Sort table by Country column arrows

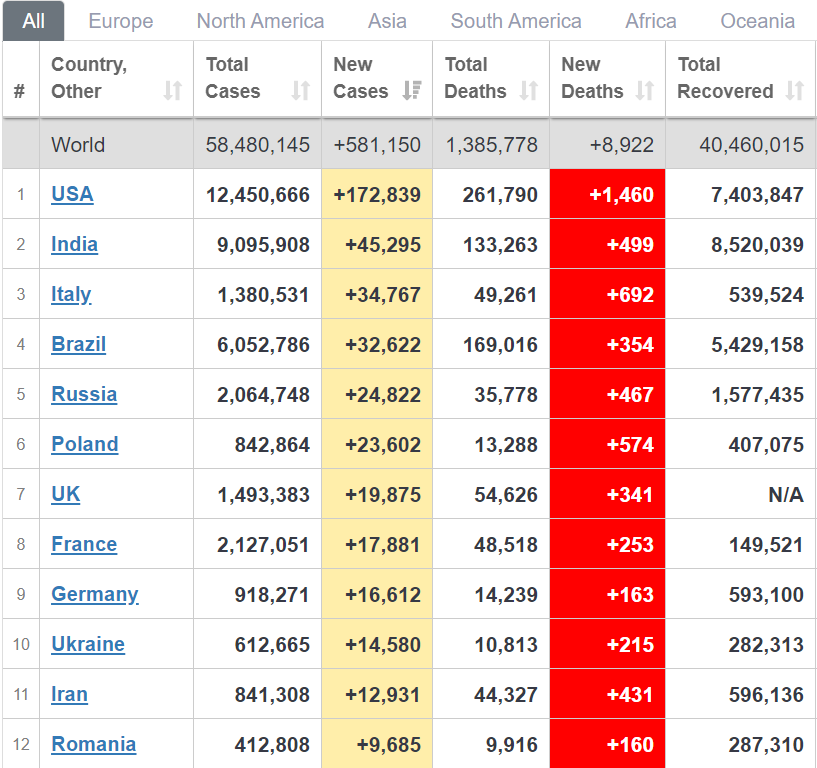coord(172,91)
